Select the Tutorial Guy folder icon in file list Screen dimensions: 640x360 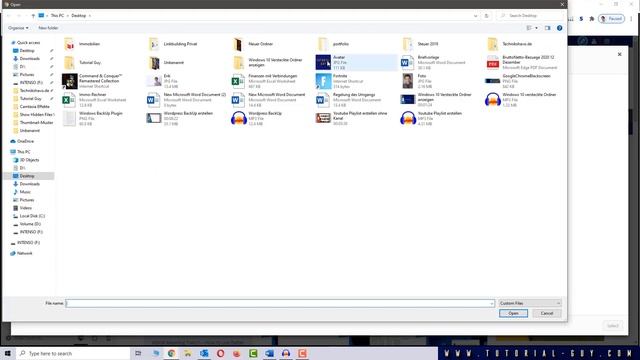coord(69,62)
